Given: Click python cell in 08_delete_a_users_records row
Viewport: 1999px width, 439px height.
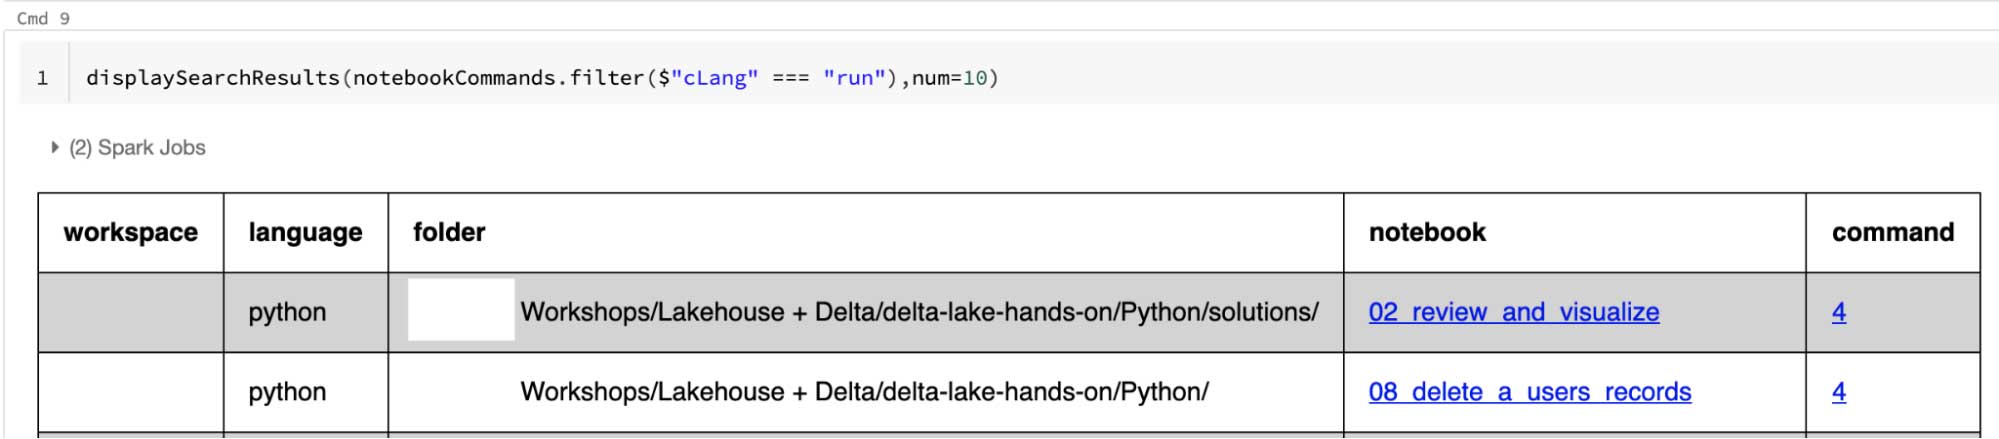Looking at the screenshot, I should (x=287, y=392).
